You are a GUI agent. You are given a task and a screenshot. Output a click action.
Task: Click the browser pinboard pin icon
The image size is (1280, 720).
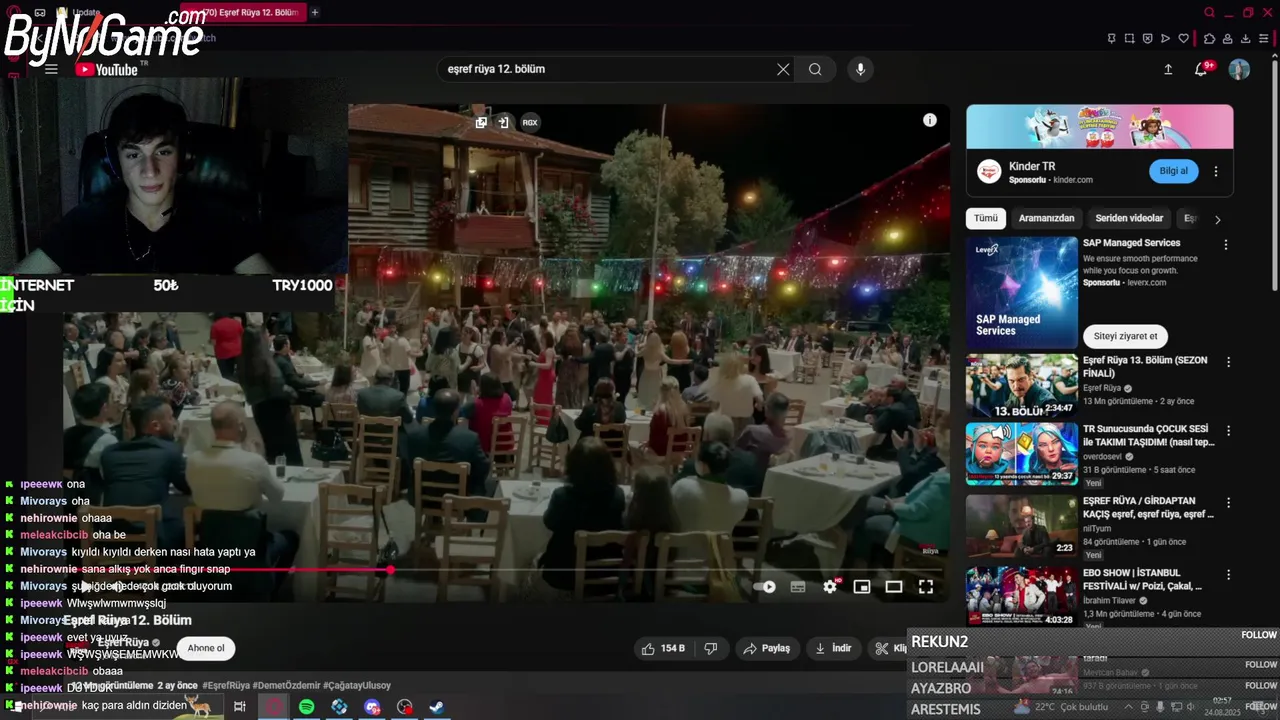click(x=1111, y=38)
